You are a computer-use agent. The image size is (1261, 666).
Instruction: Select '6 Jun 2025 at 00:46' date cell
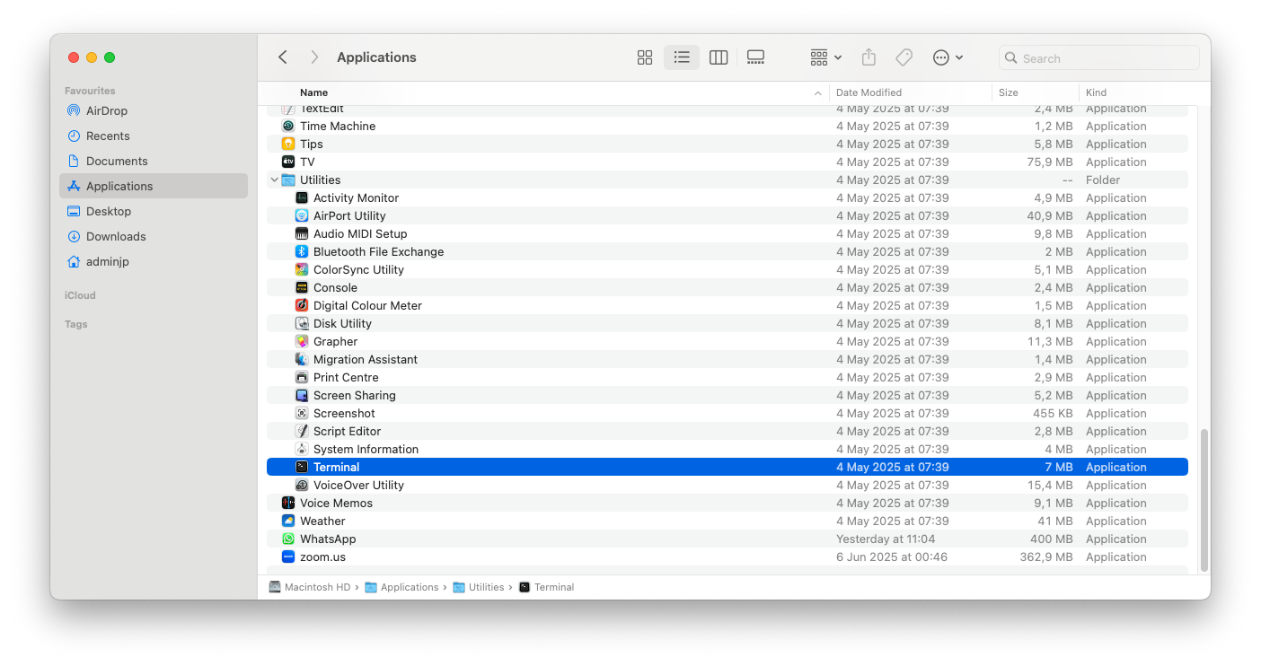click(892, 557)
